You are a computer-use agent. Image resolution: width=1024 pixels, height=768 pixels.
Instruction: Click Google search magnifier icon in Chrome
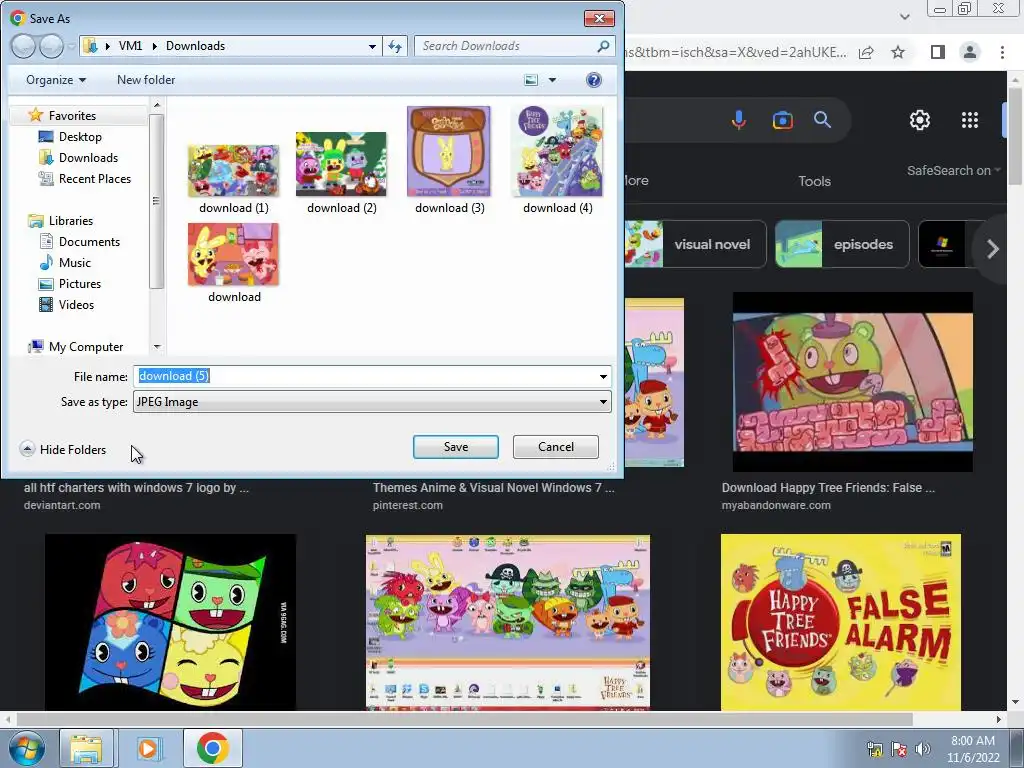pos(822,120)
